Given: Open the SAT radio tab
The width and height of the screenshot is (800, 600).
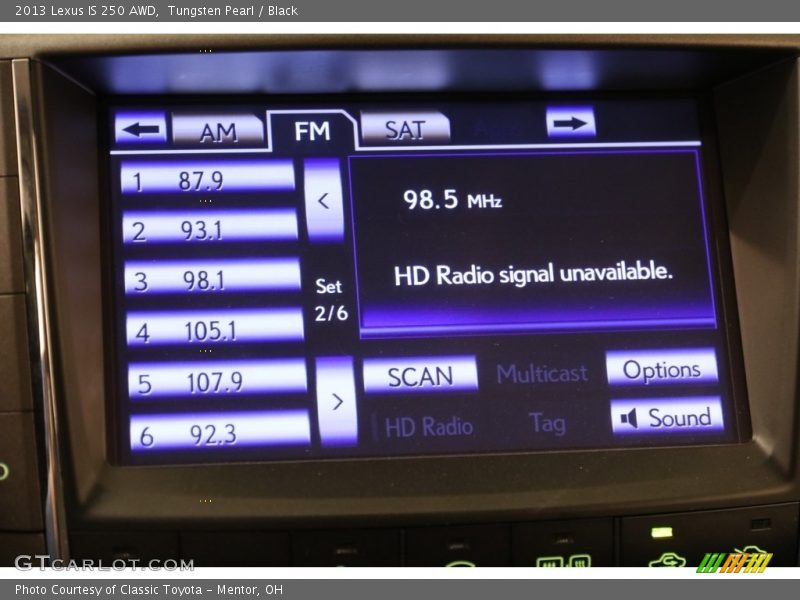Looking at the screenshot, I should pos(405,128).
